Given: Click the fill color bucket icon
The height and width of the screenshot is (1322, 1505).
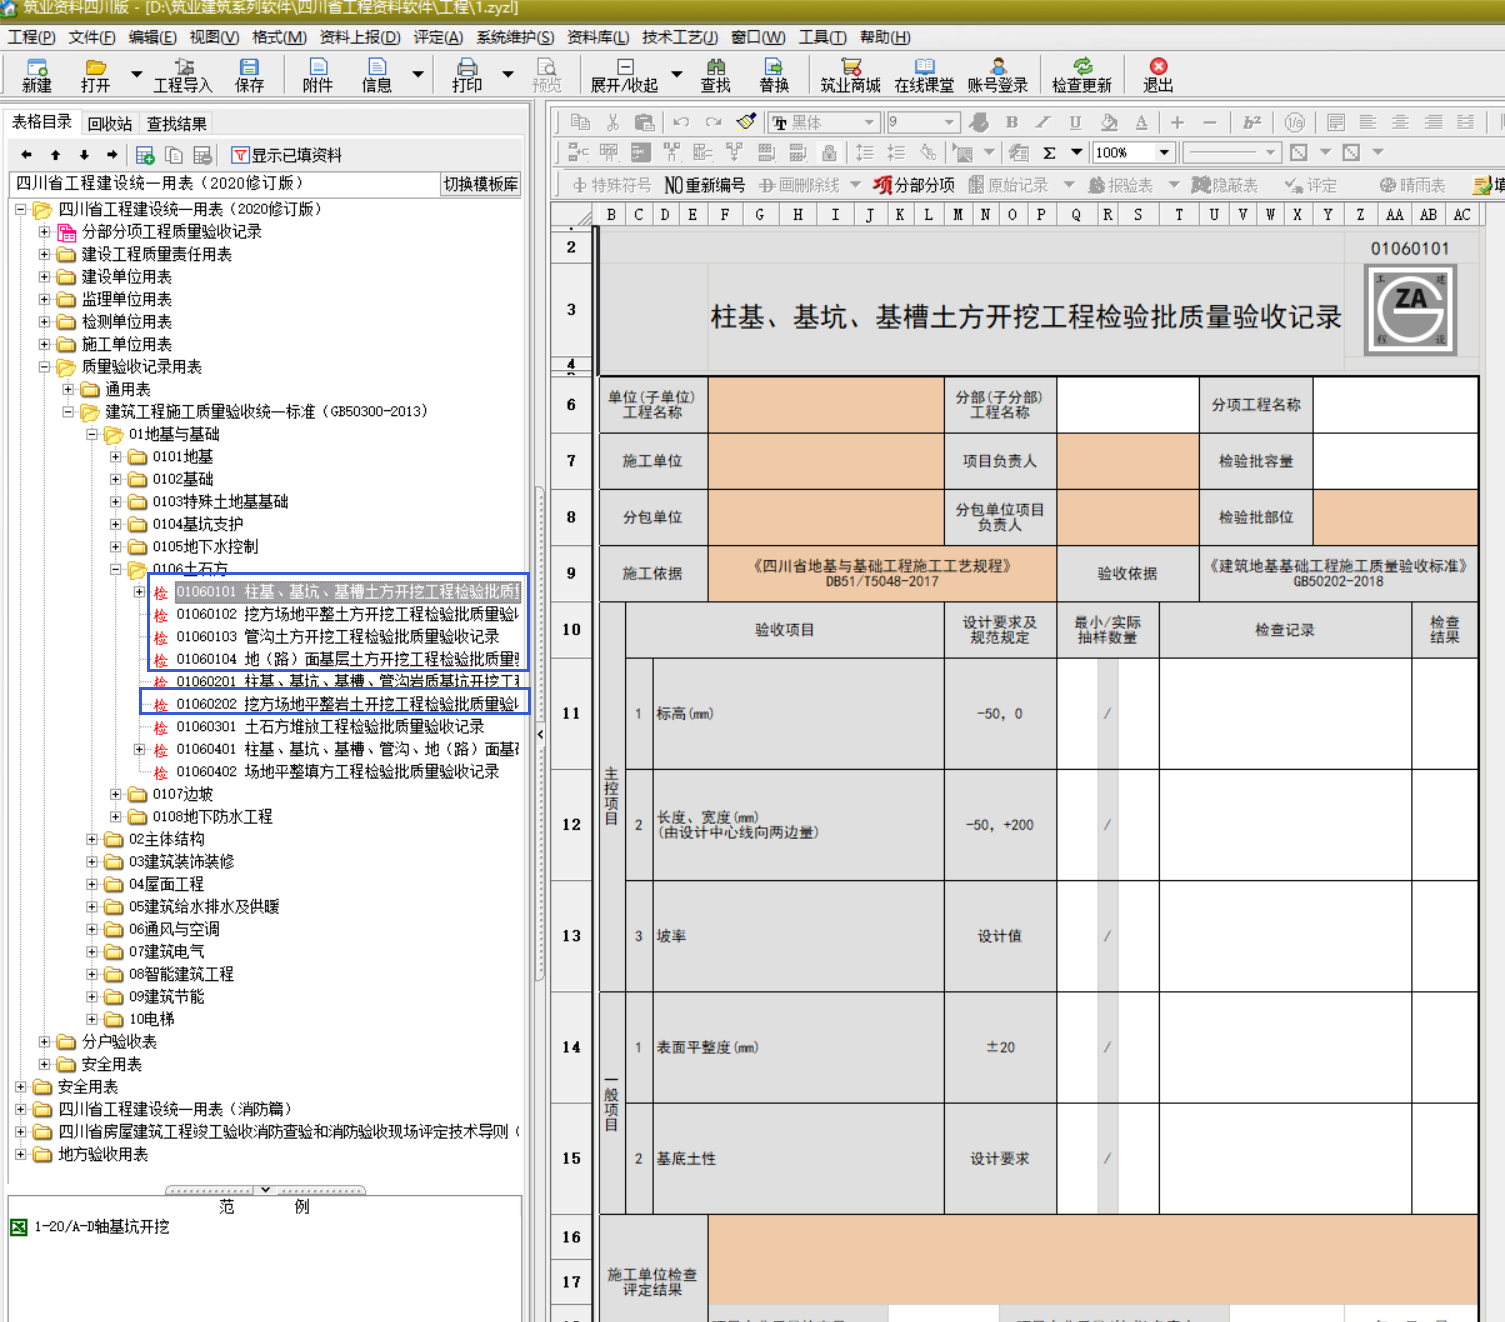Looking at the screenshot, I should pos(1109,122).
